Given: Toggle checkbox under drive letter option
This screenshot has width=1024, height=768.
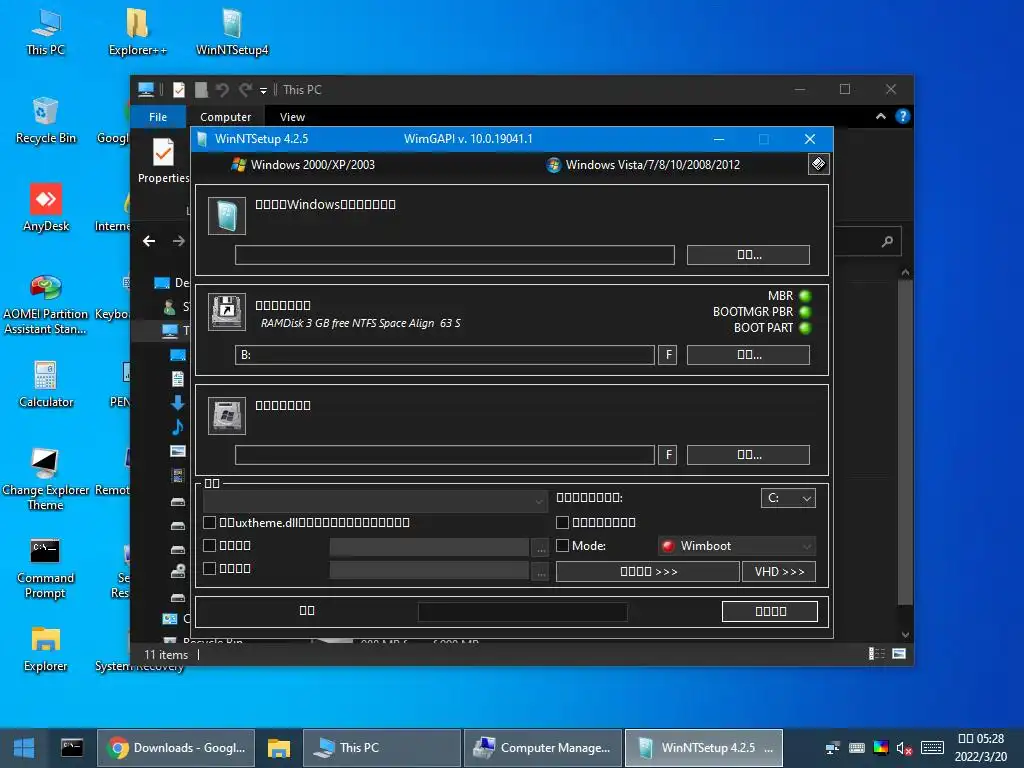Looking at the screenshot, I should tap(562, 522).
